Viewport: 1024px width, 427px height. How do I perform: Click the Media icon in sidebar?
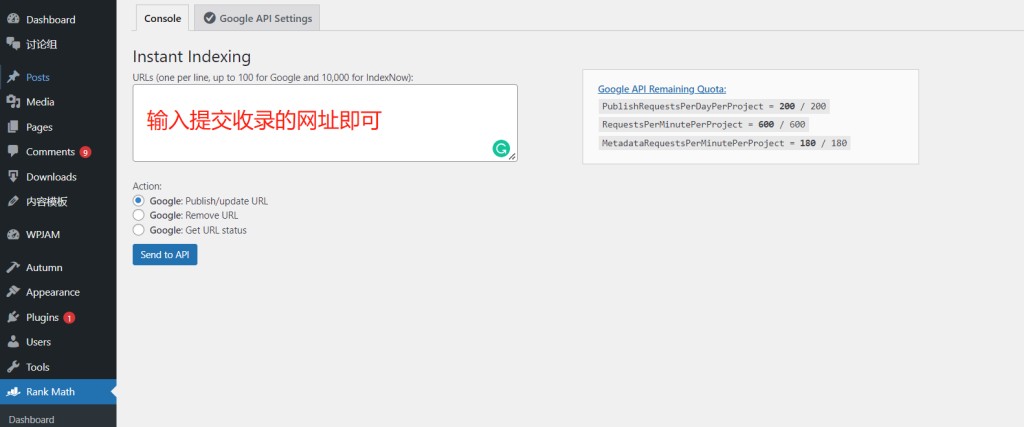coord(13,102)
